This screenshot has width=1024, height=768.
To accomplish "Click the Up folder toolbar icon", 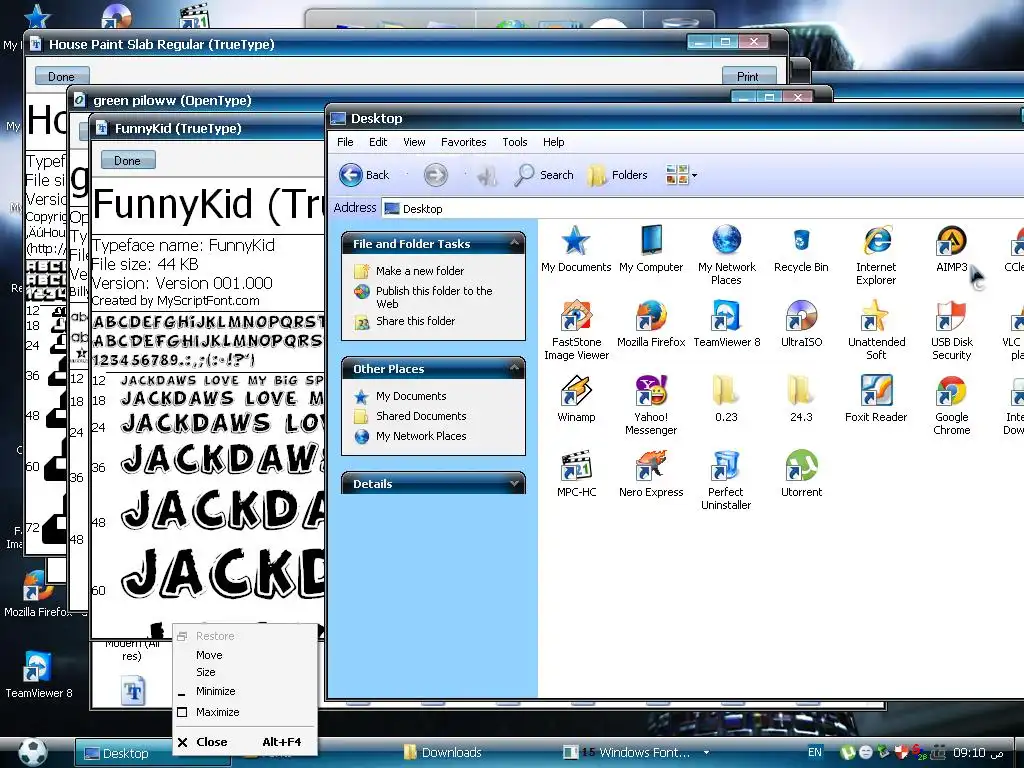I will 487,175.
